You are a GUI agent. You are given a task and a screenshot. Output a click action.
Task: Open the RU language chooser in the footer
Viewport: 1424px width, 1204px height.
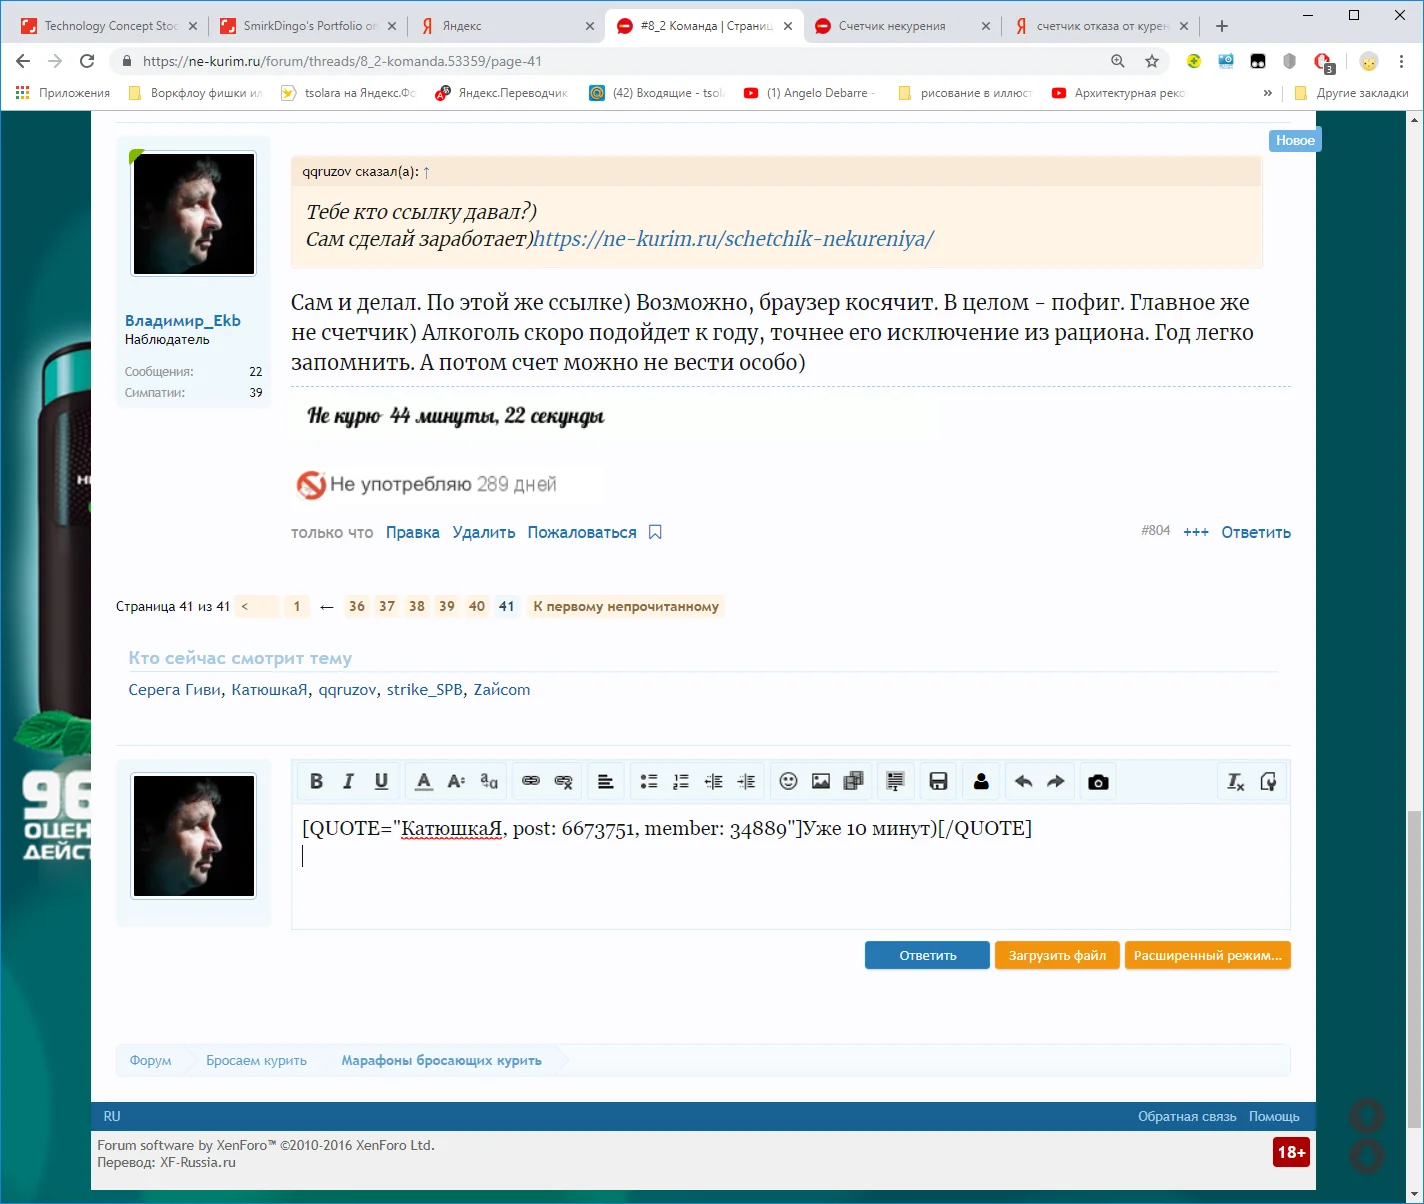112,1116
